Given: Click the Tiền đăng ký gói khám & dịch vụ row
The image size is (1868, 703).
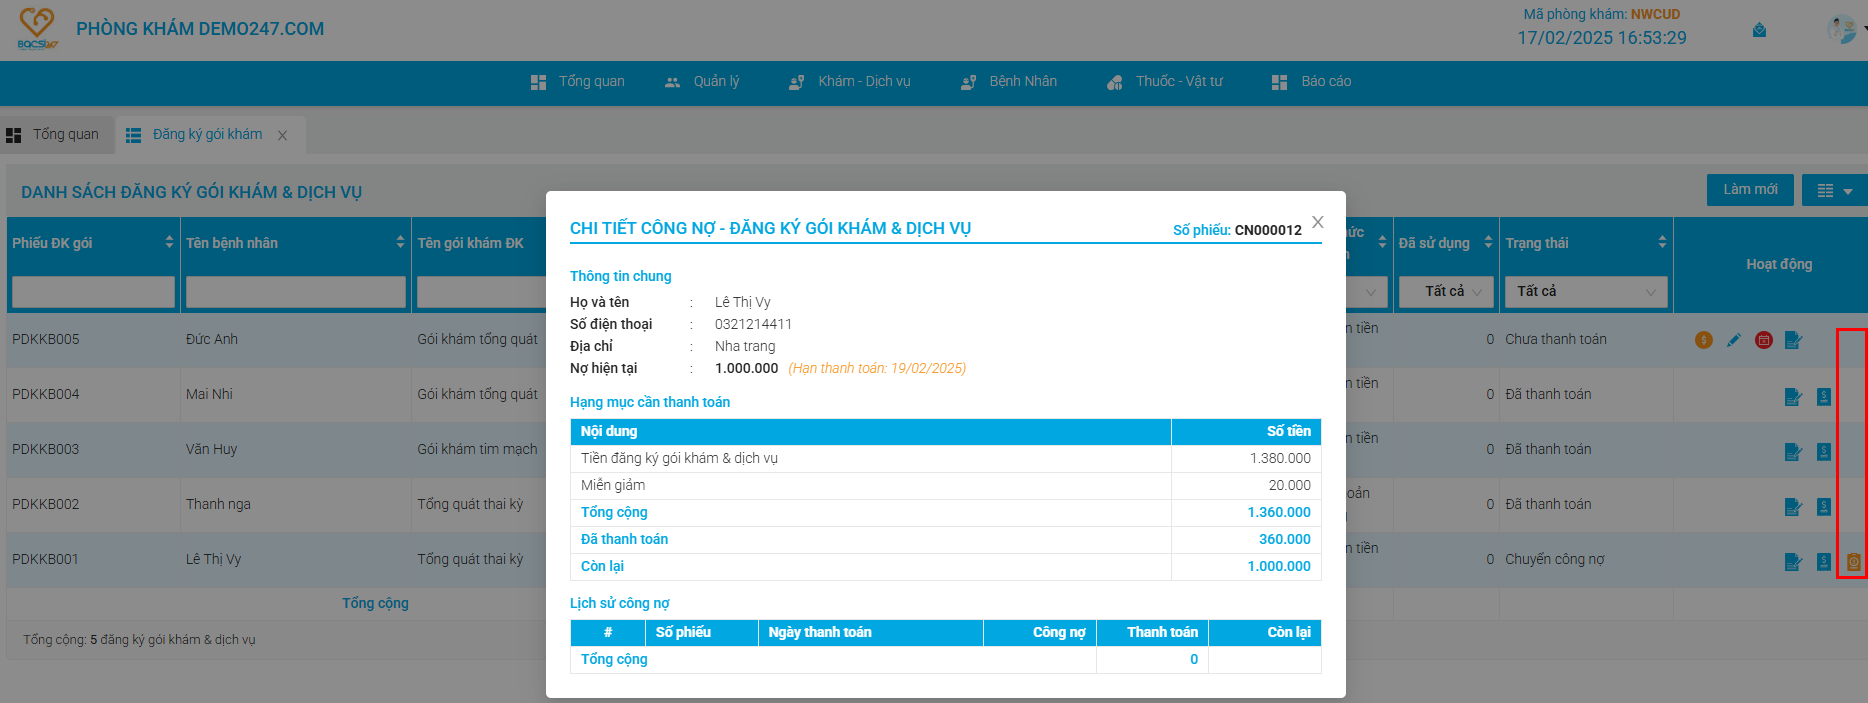Looking at the screenshot, I should coord(946,459).
